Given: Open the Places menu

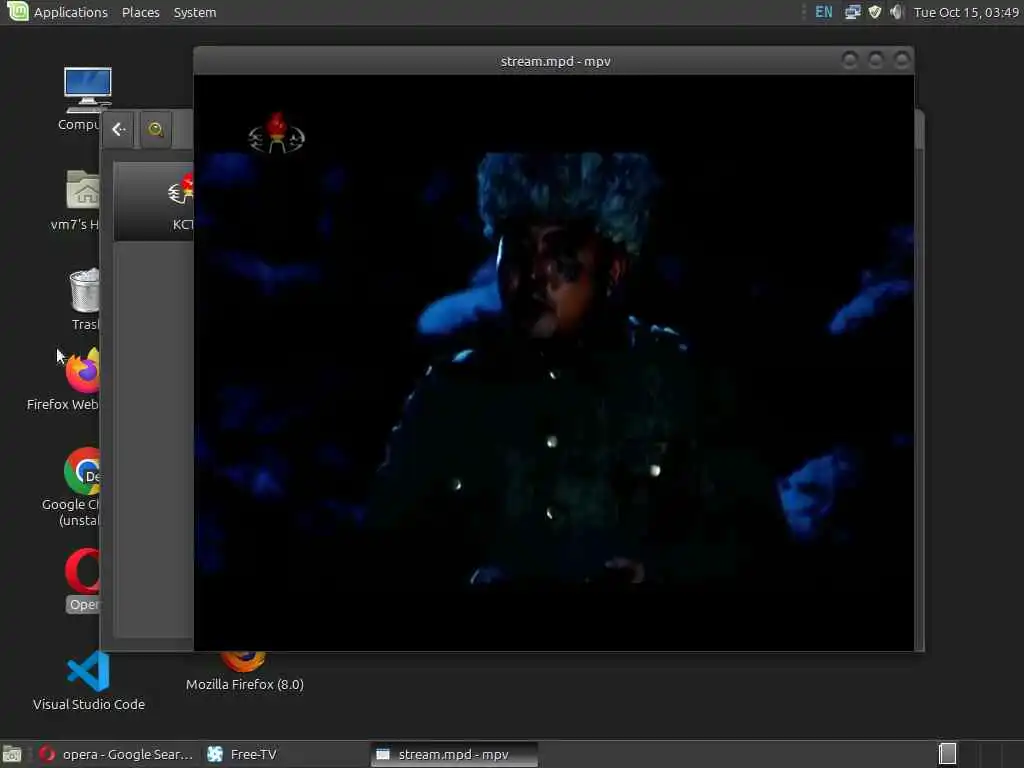Looking at the screenshot, I should pos(140,12).
